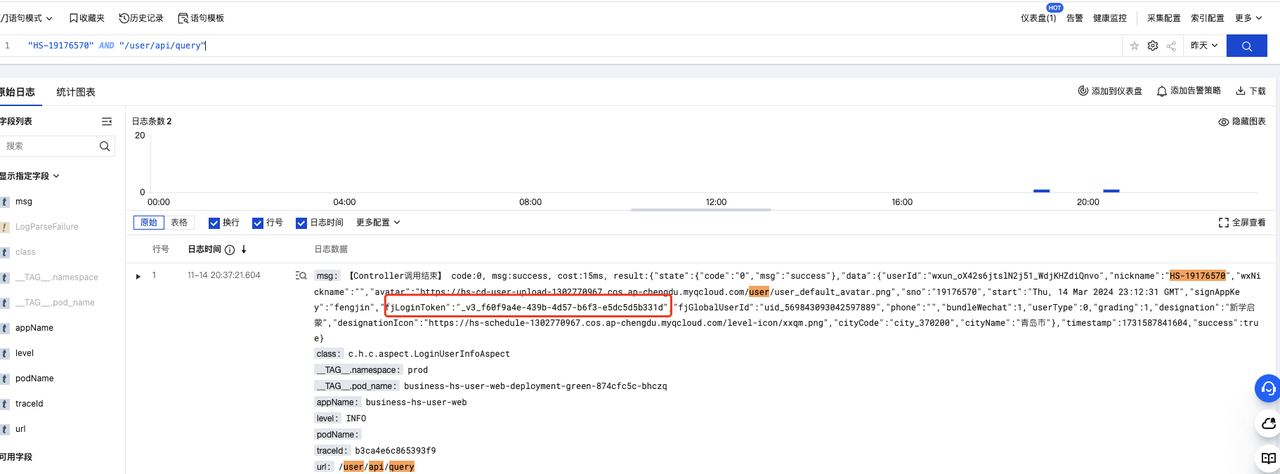Open 昨天 time range dropdown
This screenshot has width=1280, height=474.
1204,46
